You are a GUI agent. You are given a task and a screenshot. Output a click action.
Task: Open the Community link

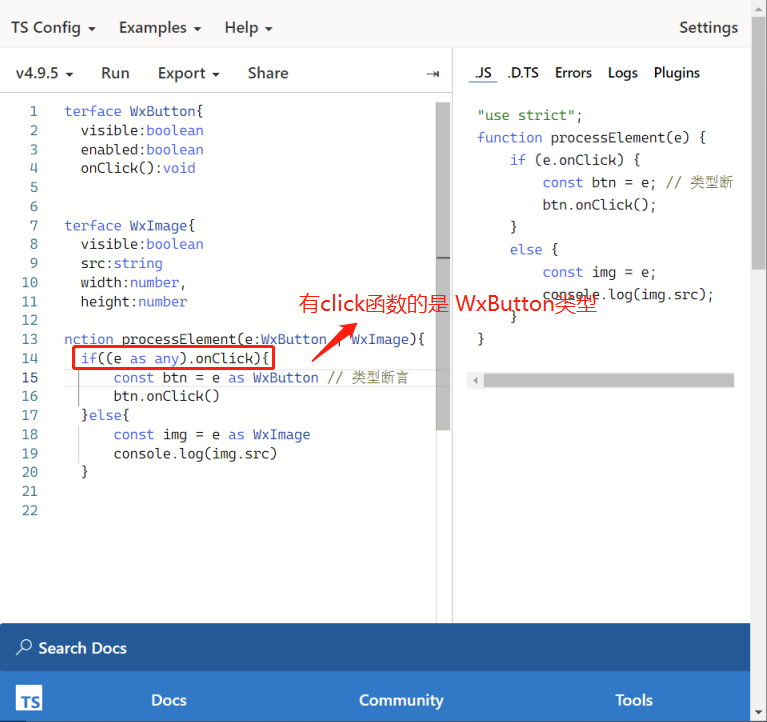tap(401, 700)
